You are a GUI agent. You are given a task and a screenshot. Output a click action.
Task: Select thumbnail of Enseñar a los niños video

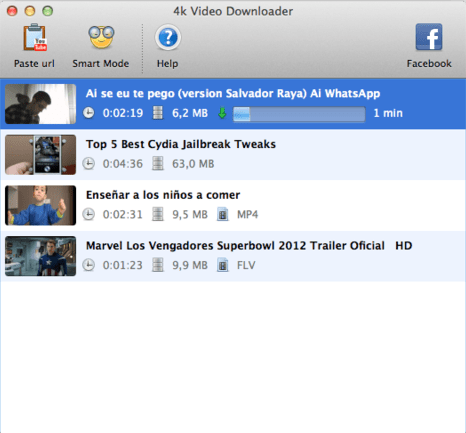click(40, 205)
